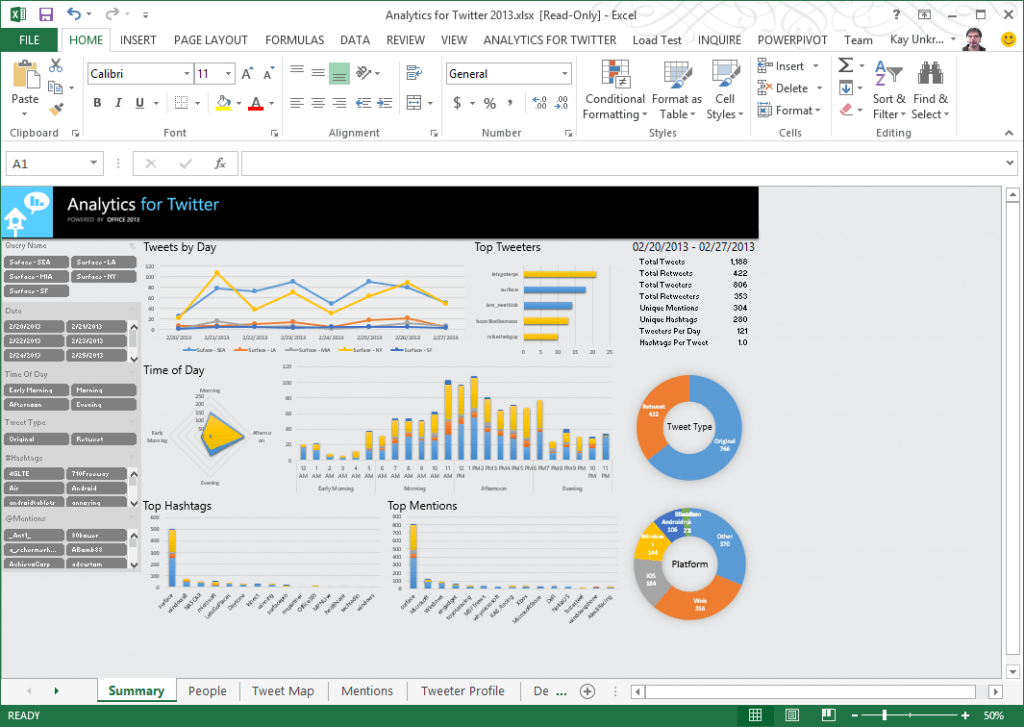
Task: Click the Delete button in Cells group
Action: tap(785, 88)
